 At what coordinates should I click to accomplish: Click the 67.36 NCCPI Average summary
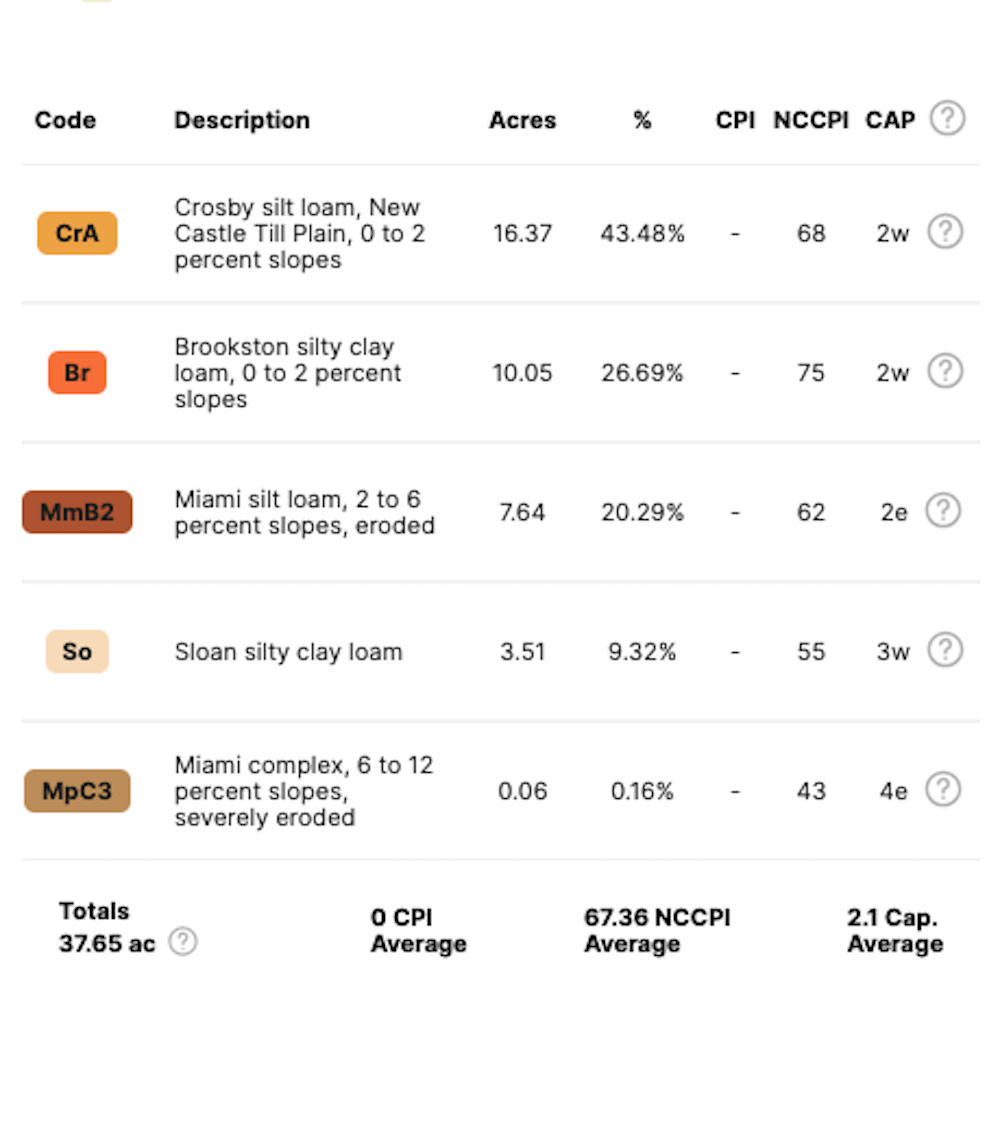[x=657, y=931]
